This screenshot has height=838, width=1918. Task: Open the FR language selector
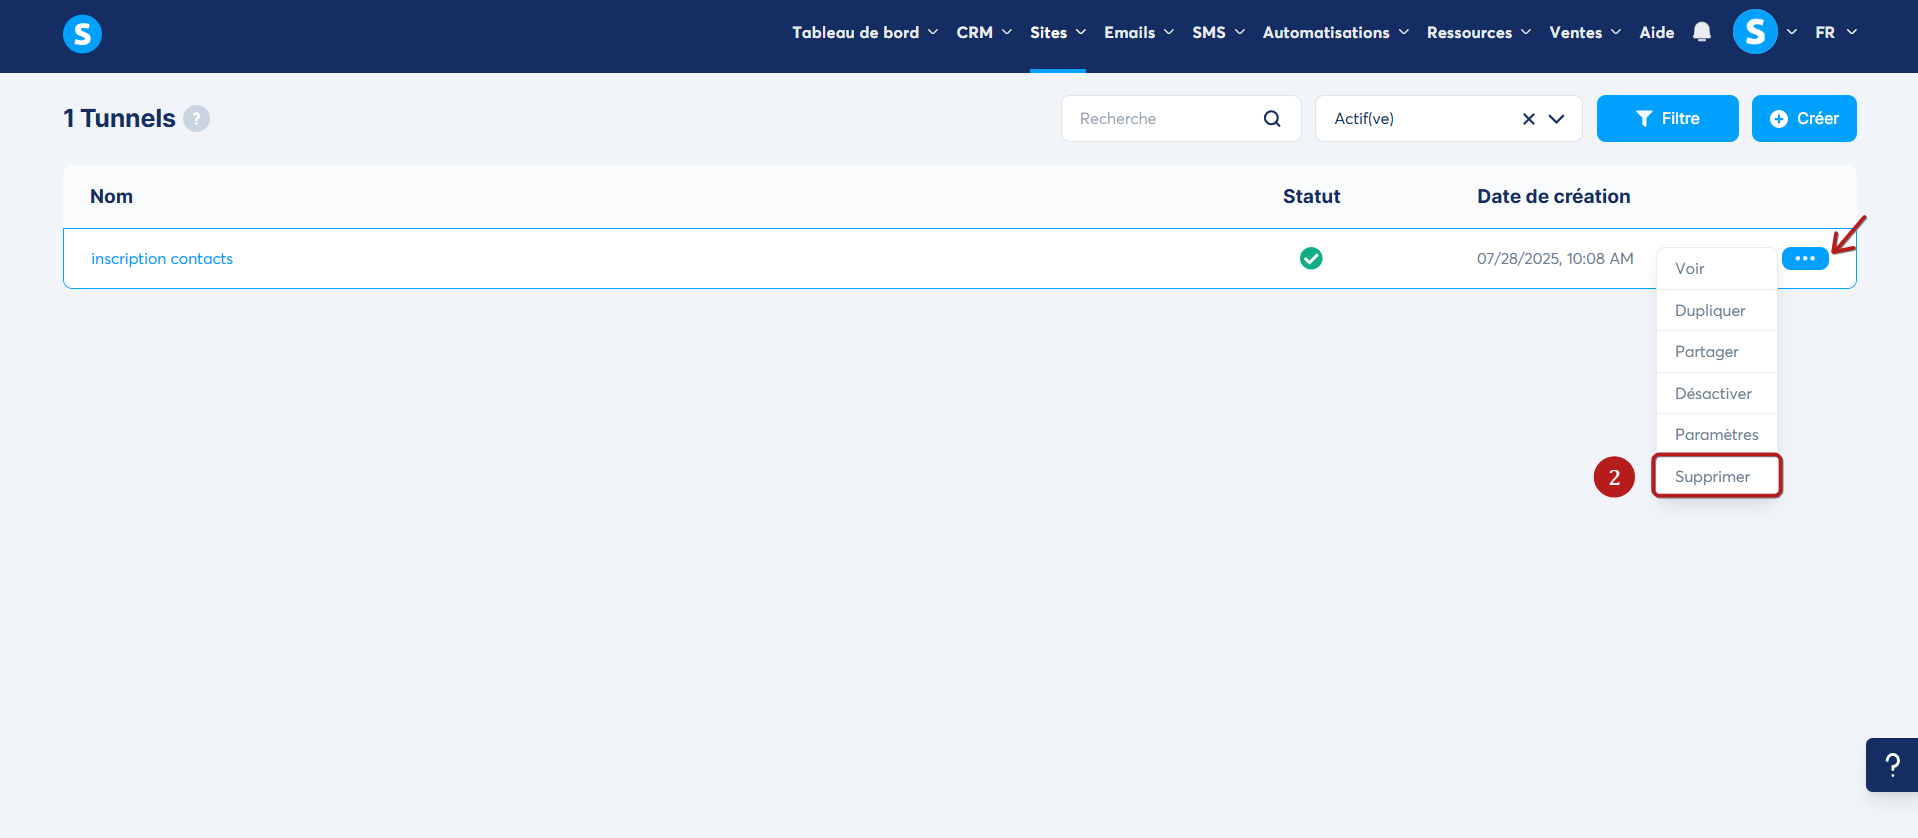click(1836, 32)
